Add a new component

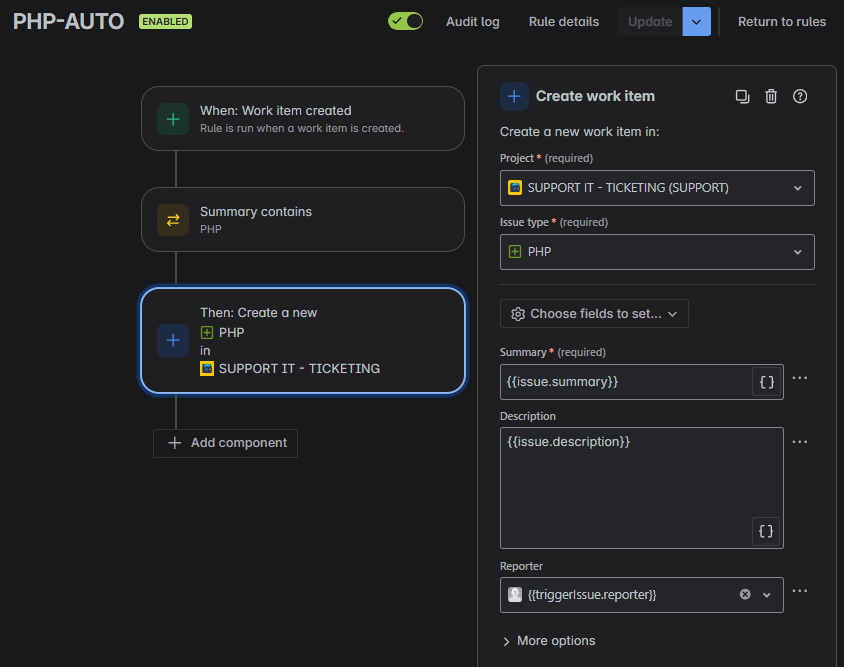click(226, 443)
